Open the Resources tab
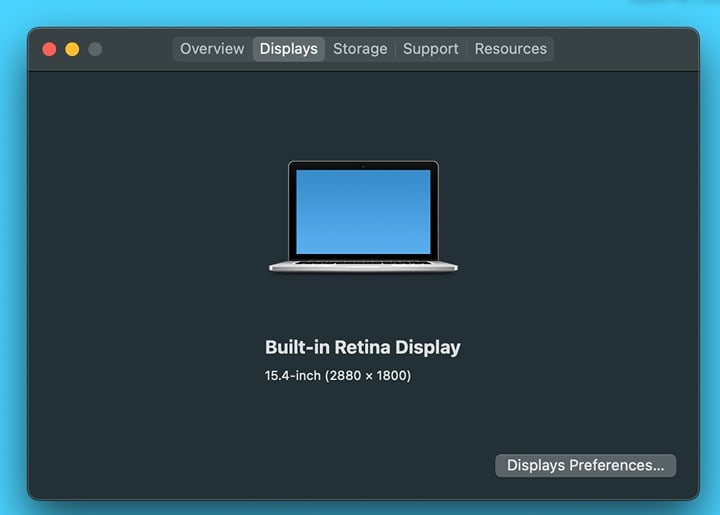The image size is (720, 515). pos(511,49)
